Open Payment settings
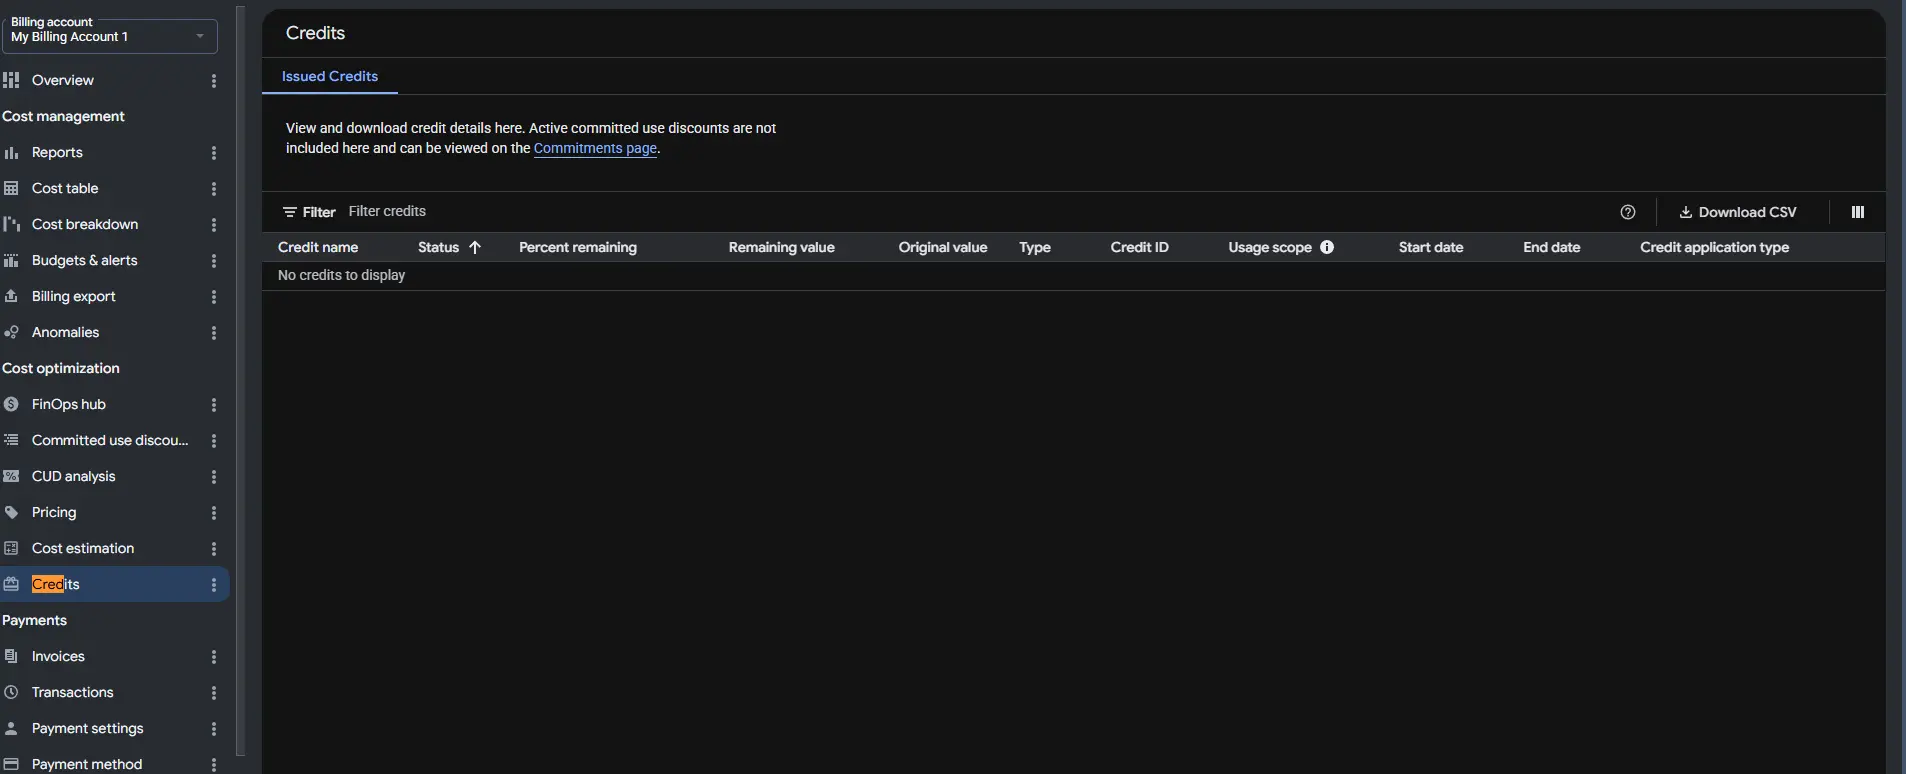 [88, 728]
